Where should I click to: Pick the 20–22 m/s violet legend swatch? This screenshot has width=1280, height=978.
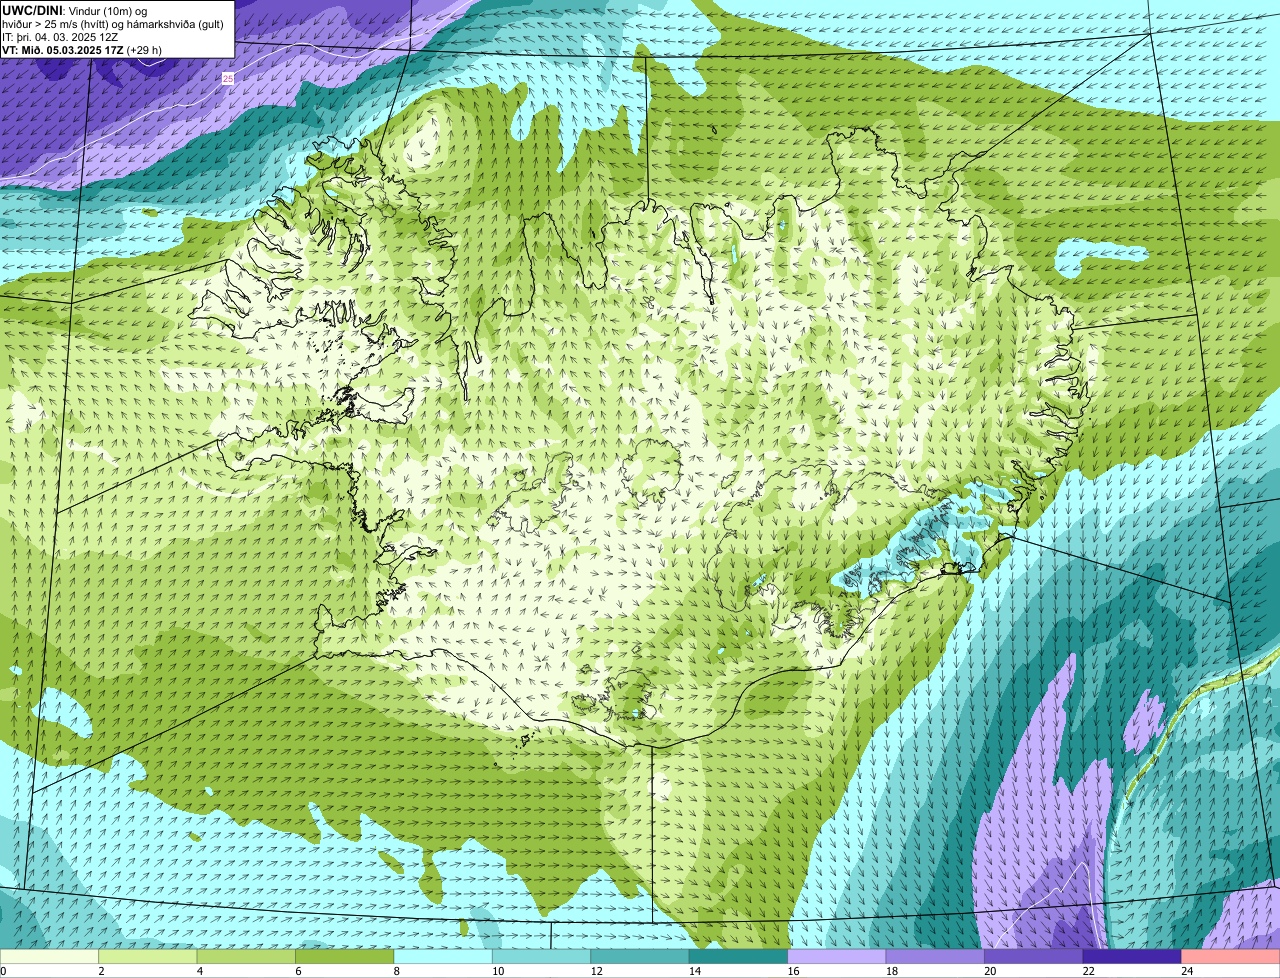(1034, 957)
